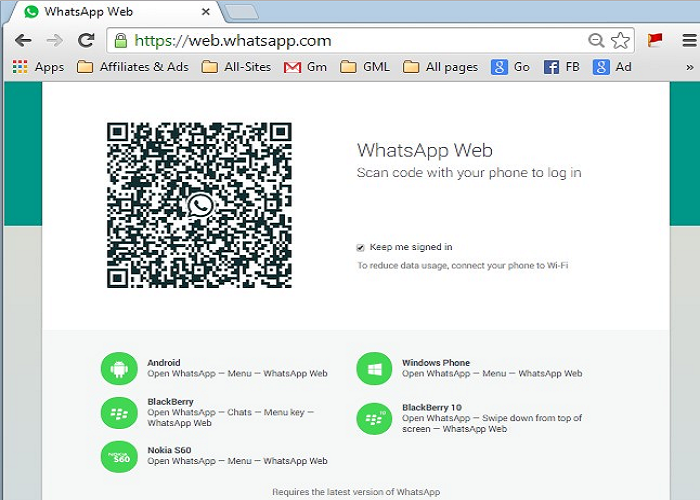Click the 'WhatsApp Web' page heading

[425, 150]
